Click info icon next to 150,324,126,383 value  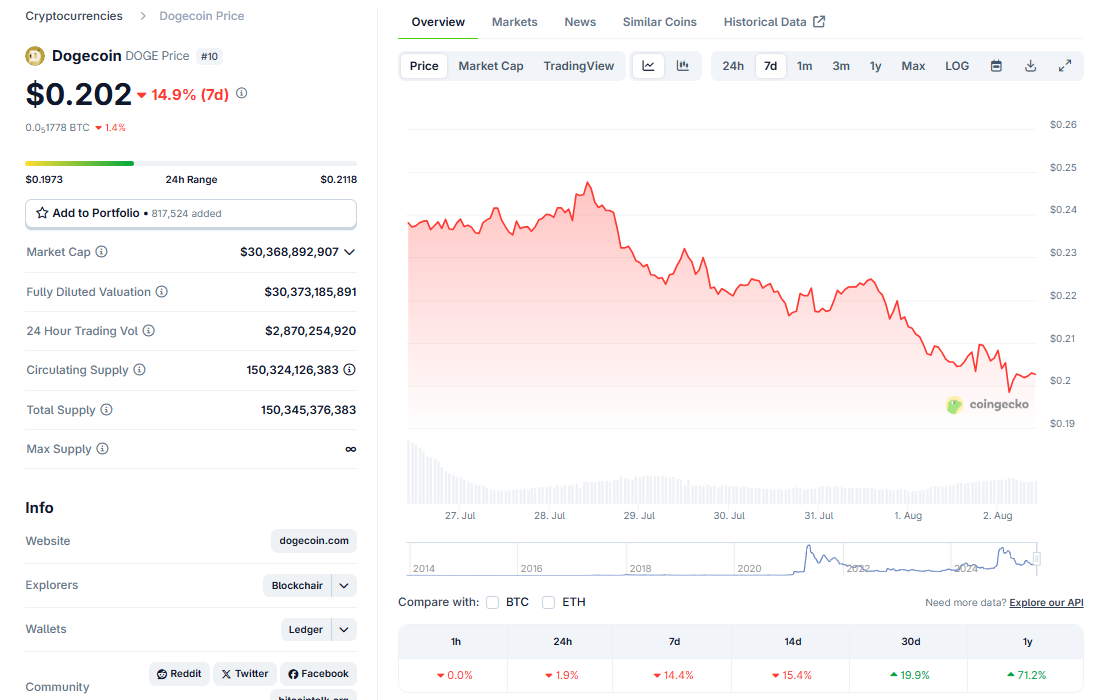point(349,370)
